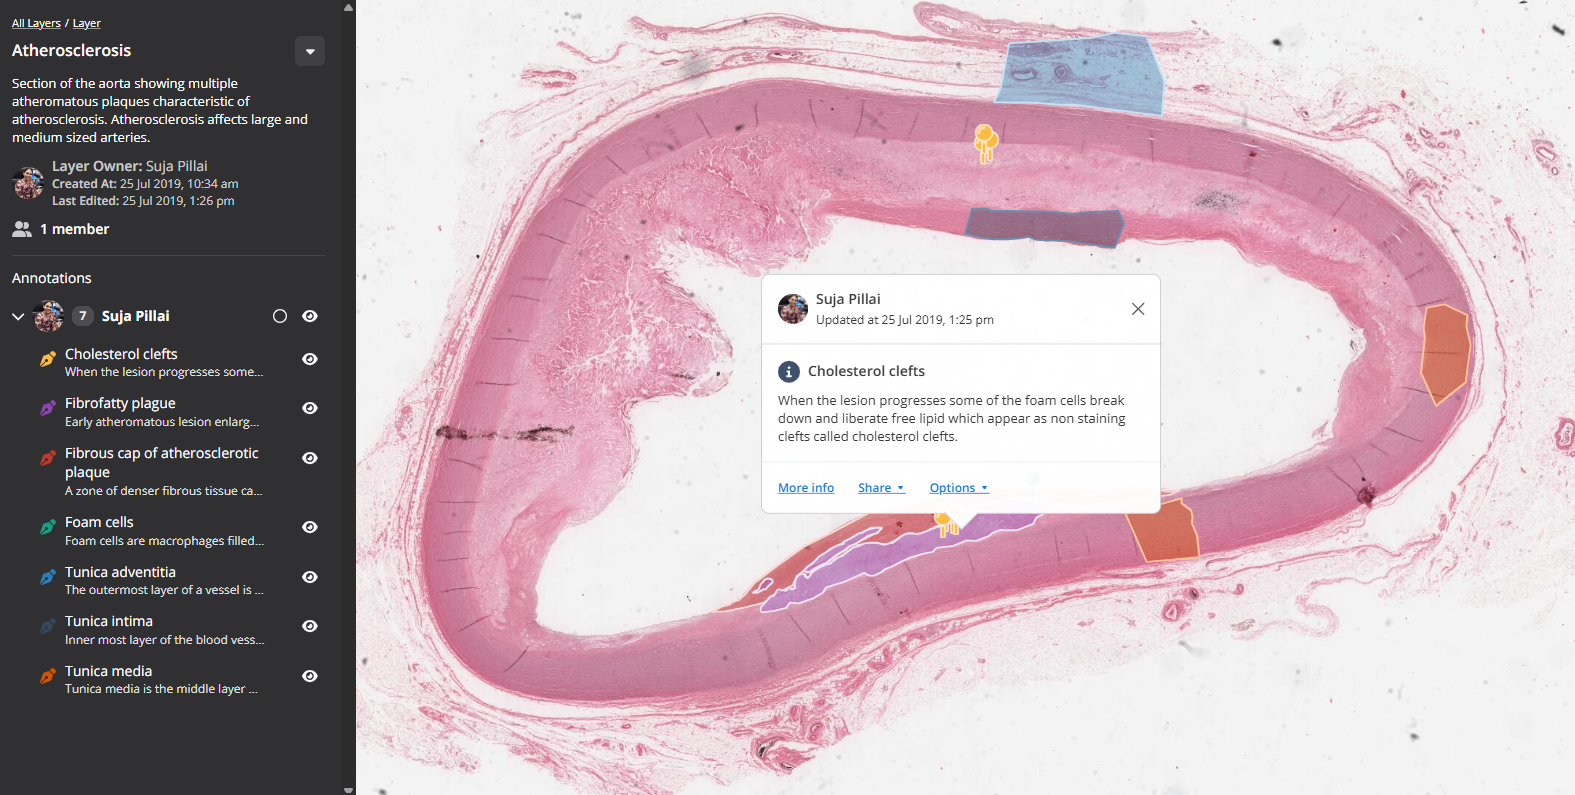Screen dimensions: 1575x795
Task: Open the Share dropdown in the popup
Action: tap(881, 488)
